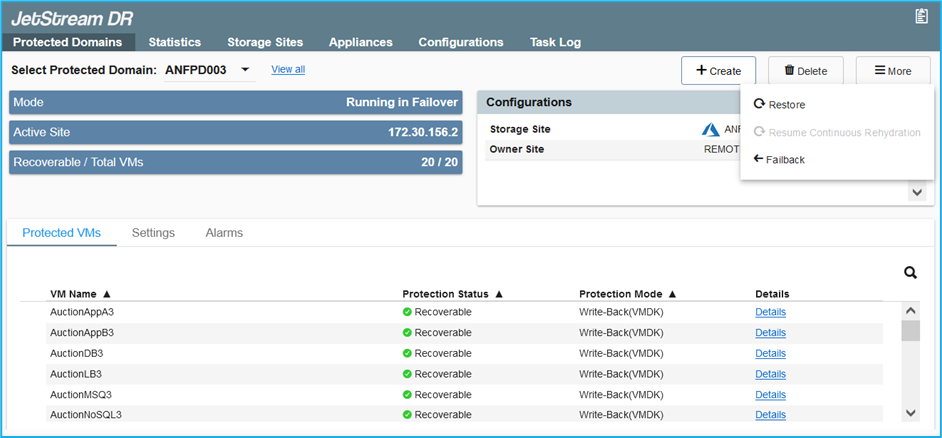Screen dimensions: 942x438
Task: Click the Delete button
Action: pos(805,71)
